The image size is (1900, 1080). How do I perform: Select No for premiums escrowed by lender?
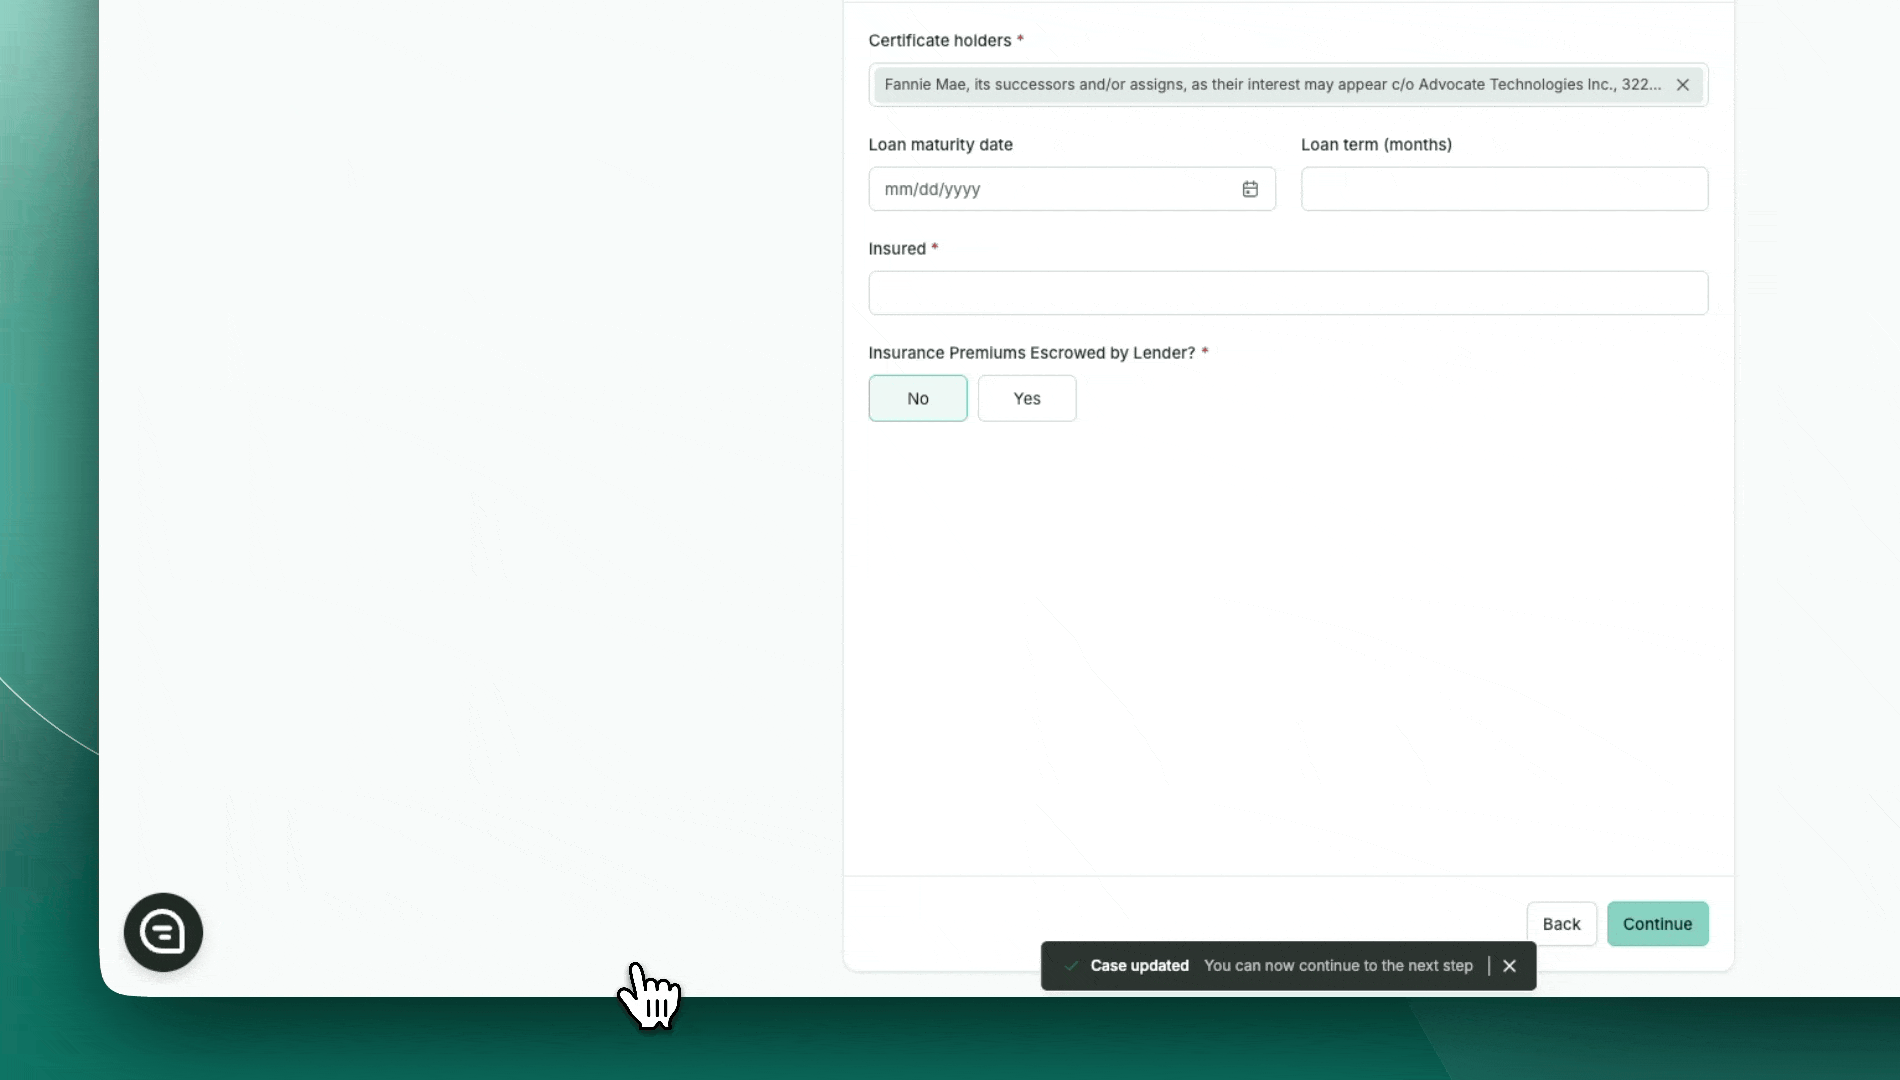point(917,398)
